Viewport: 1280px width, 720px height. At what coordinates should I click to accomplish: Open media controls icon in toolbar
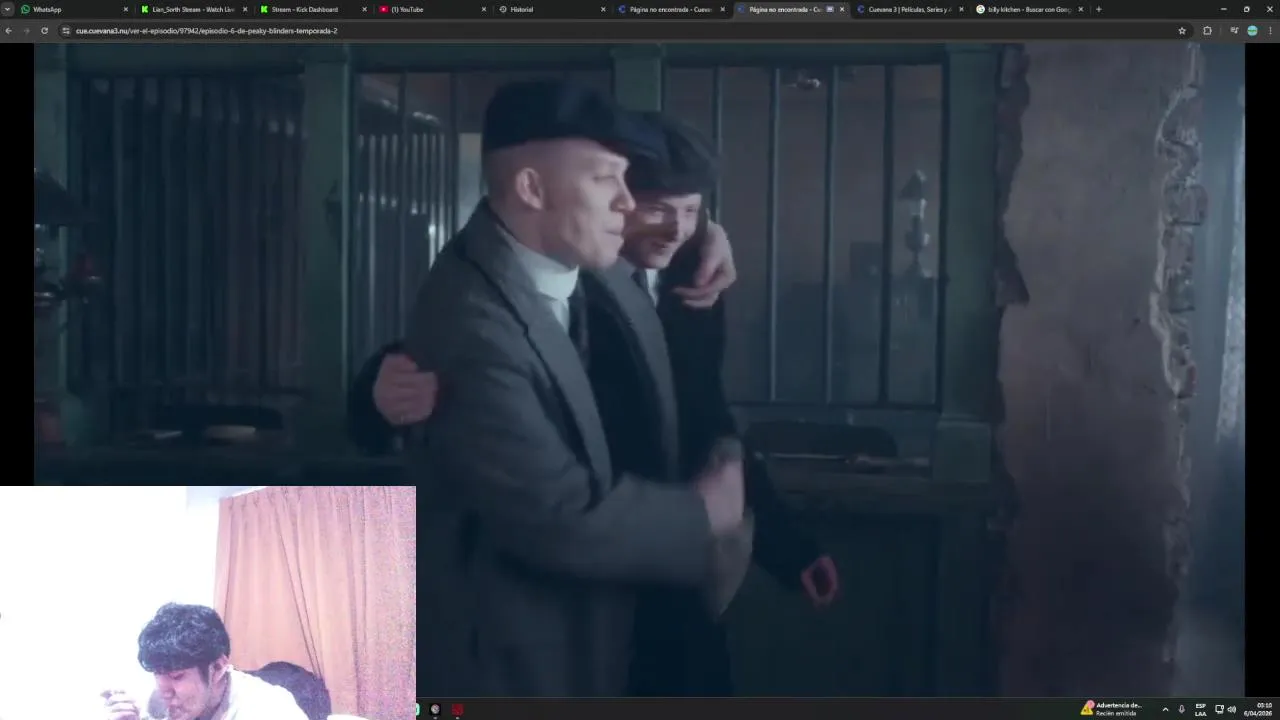coord(1234,31)
